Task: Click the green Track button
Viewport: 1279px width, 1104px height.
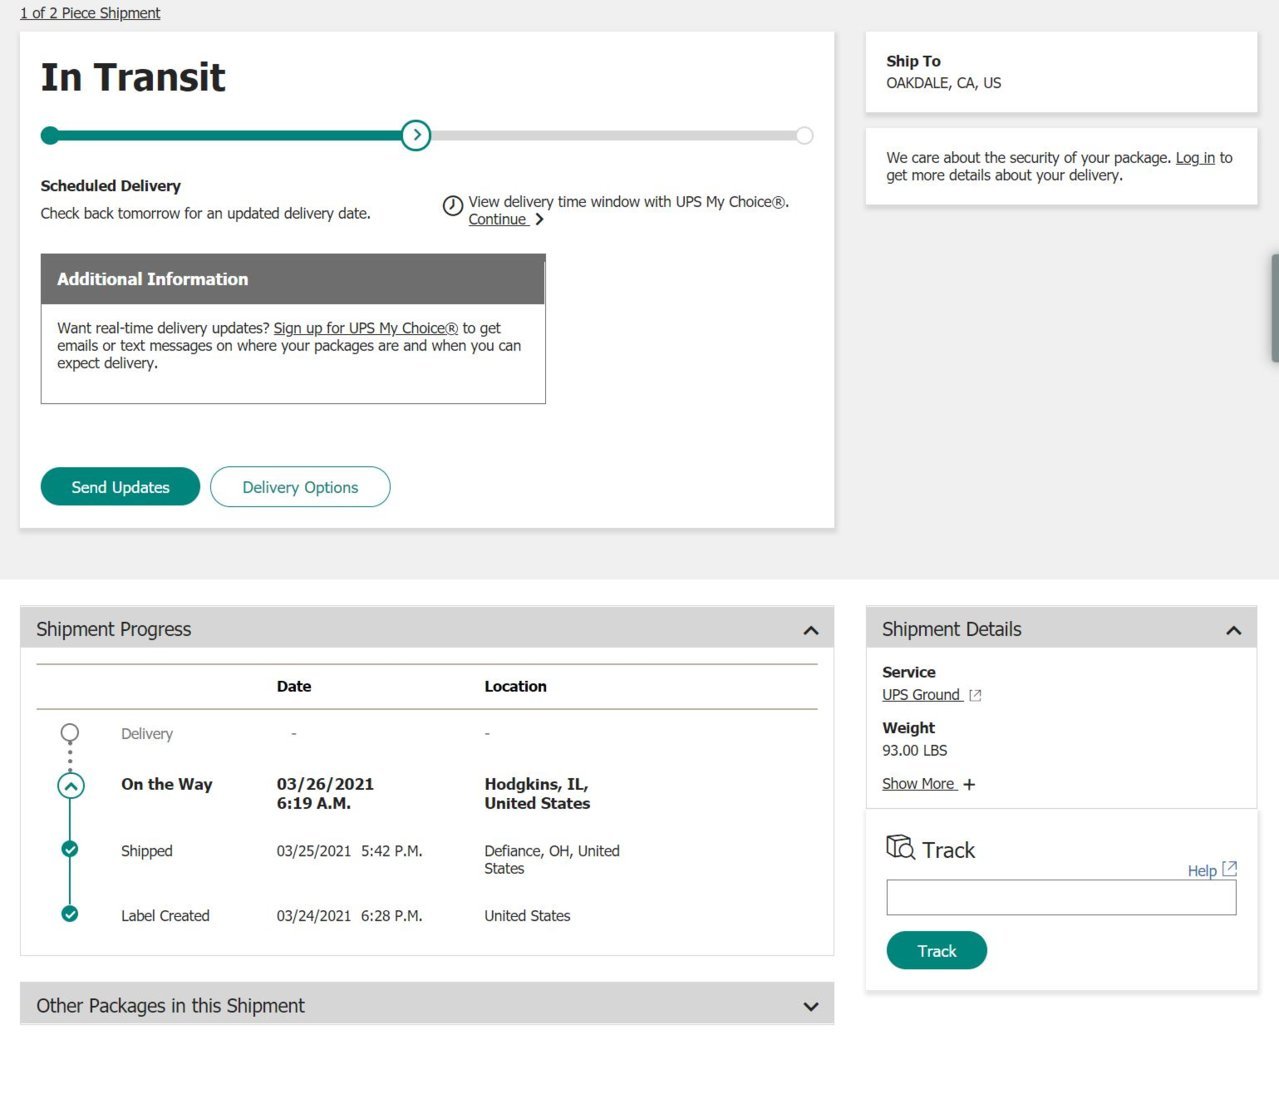Action: (x=937, y=951)
